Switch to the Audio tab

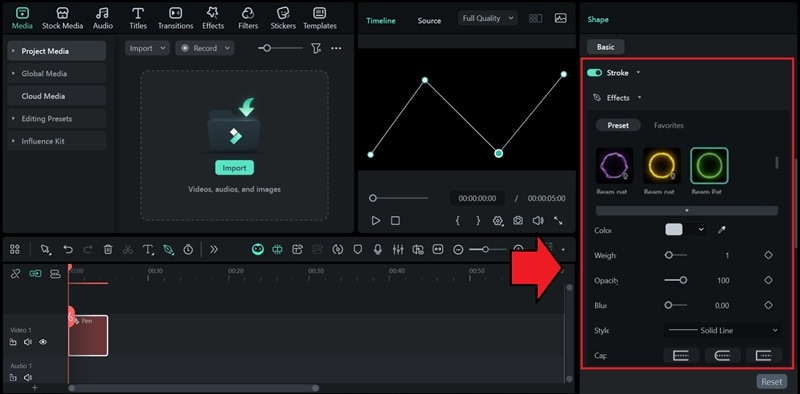(104, 18)
